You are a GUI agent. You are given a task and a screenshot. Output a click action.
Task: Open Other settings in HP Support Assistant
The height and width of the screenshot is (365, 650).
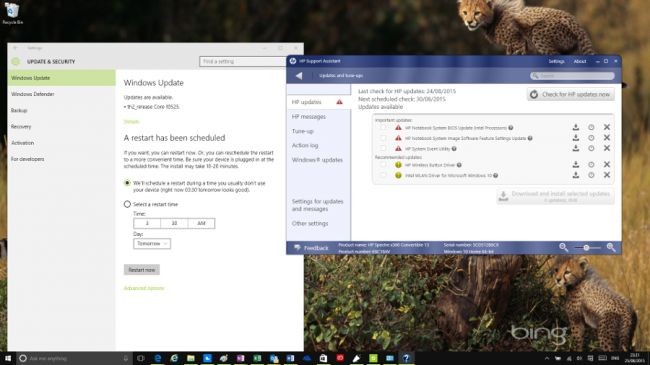tap(310, 224)
